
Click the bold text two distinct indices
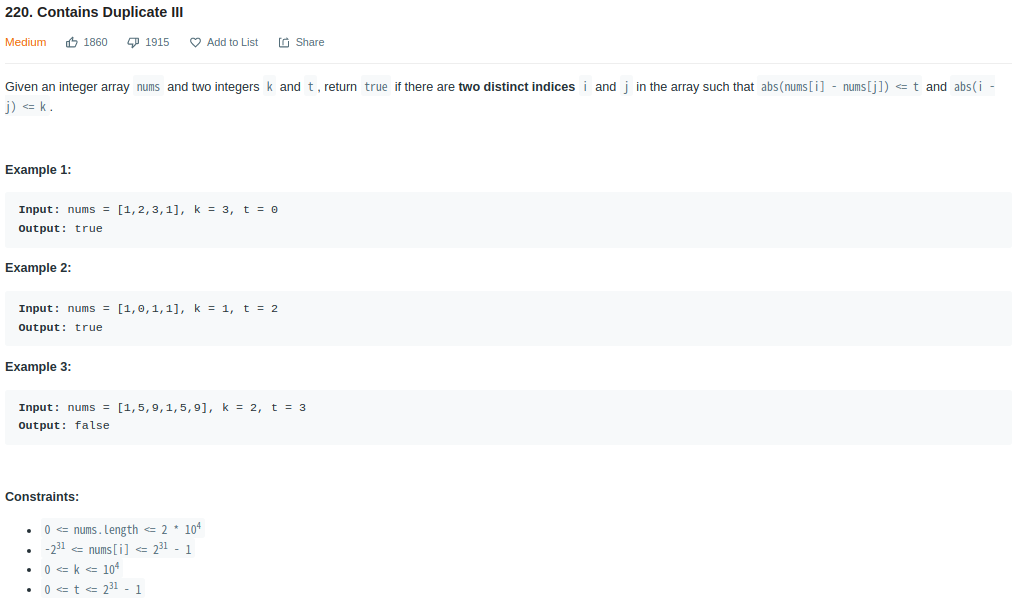click(x=516, y=87)
